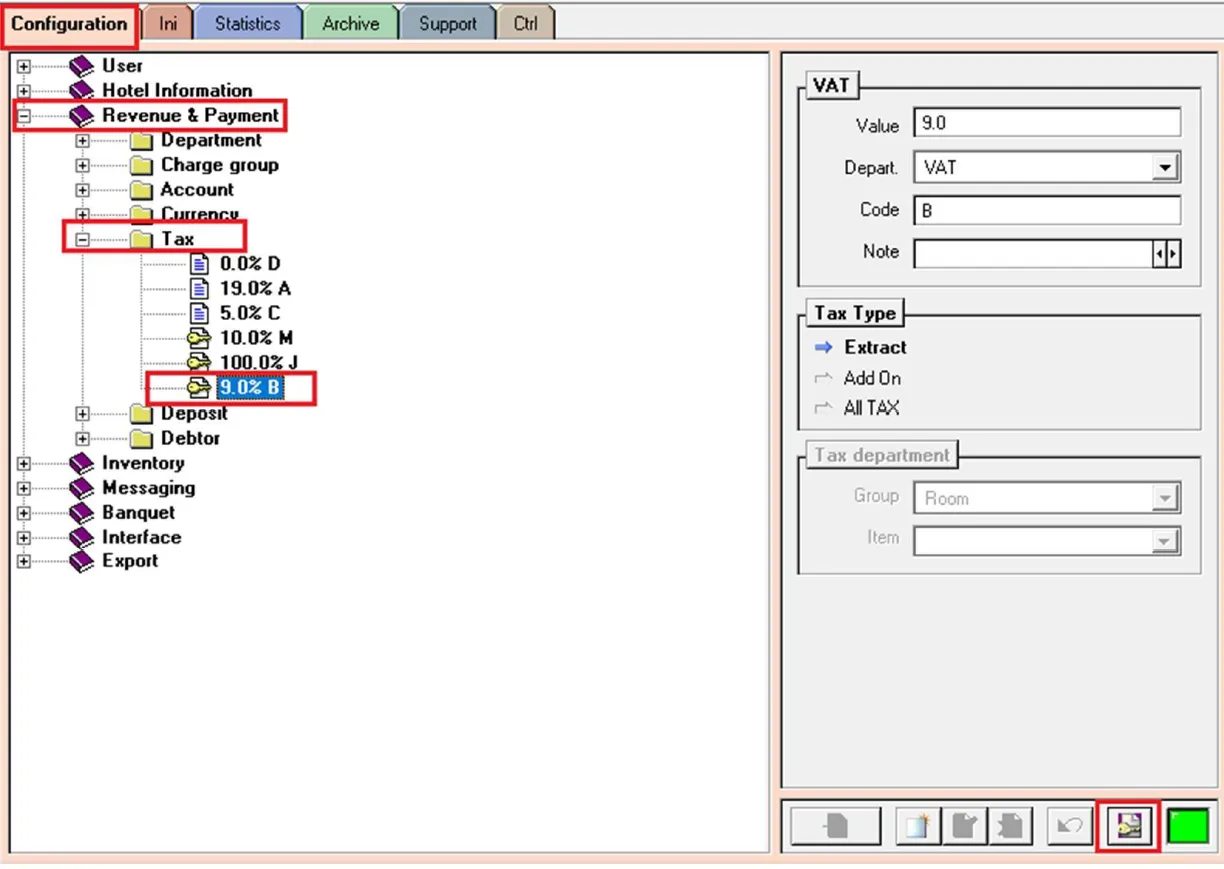Click the book icon beside Revenue & Payment
Screen dimensions: 1224x869
click(82, 116)
